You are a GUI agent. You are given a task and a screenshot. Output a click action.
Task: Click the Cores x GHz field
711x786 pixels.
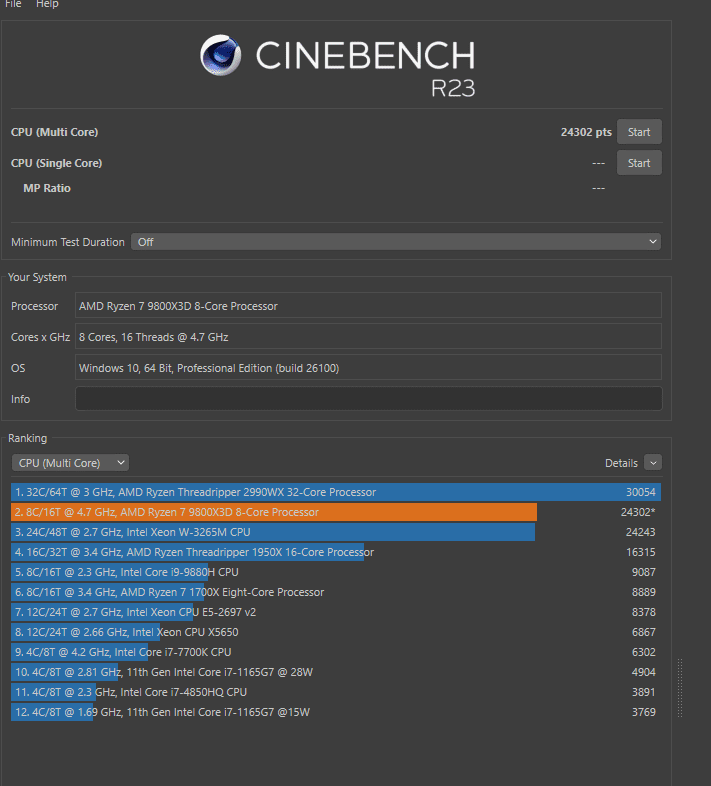coord(369,337)
